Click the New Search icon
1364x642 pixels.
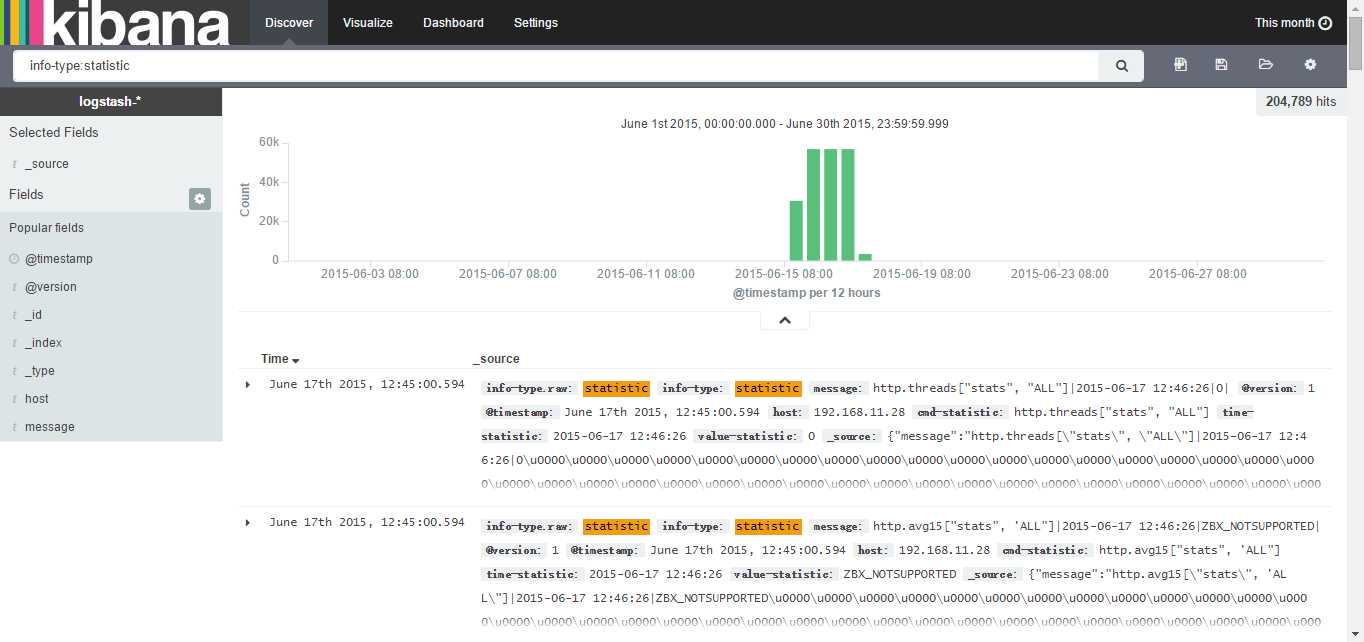pyautogui.click(x=1181, y=65)
